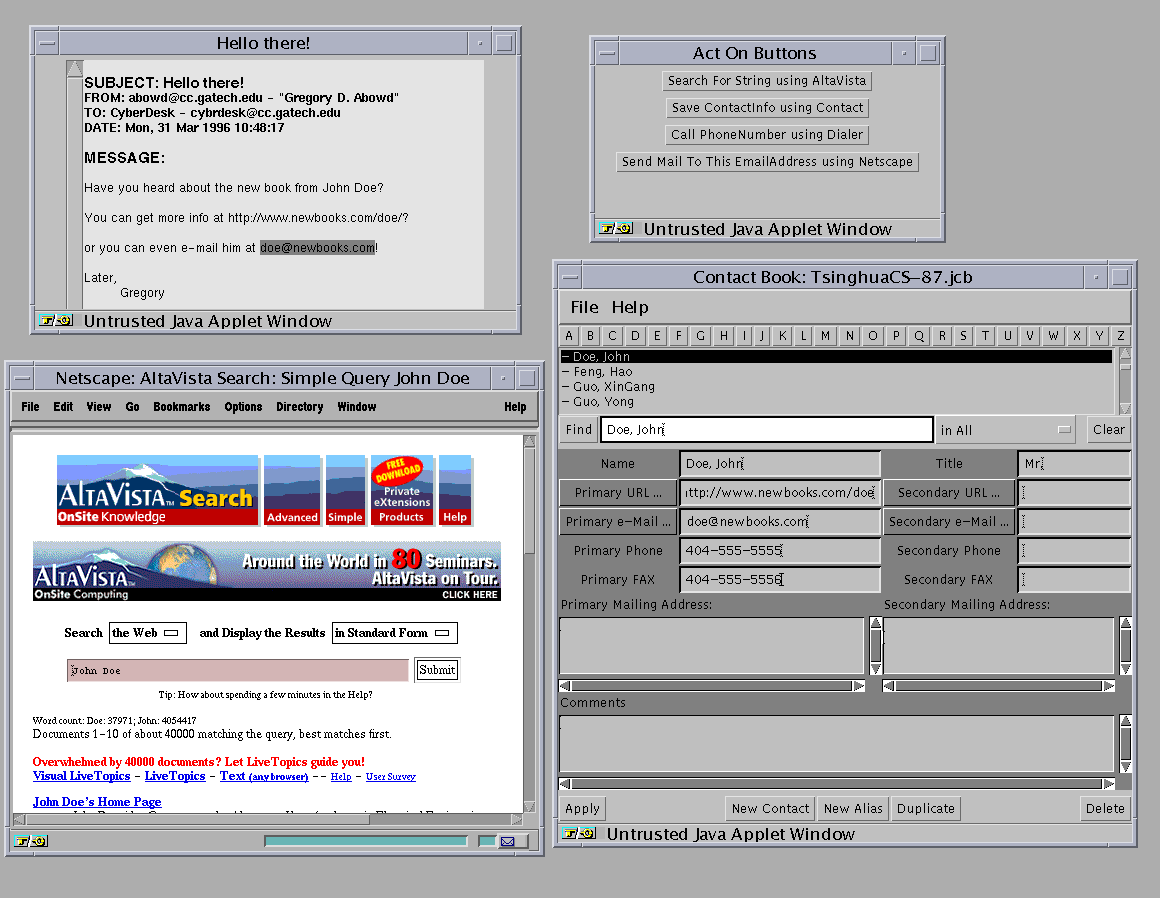Click the AltaVista Search logo image
The image size is (1160, 898).
(x=157, y=490)
